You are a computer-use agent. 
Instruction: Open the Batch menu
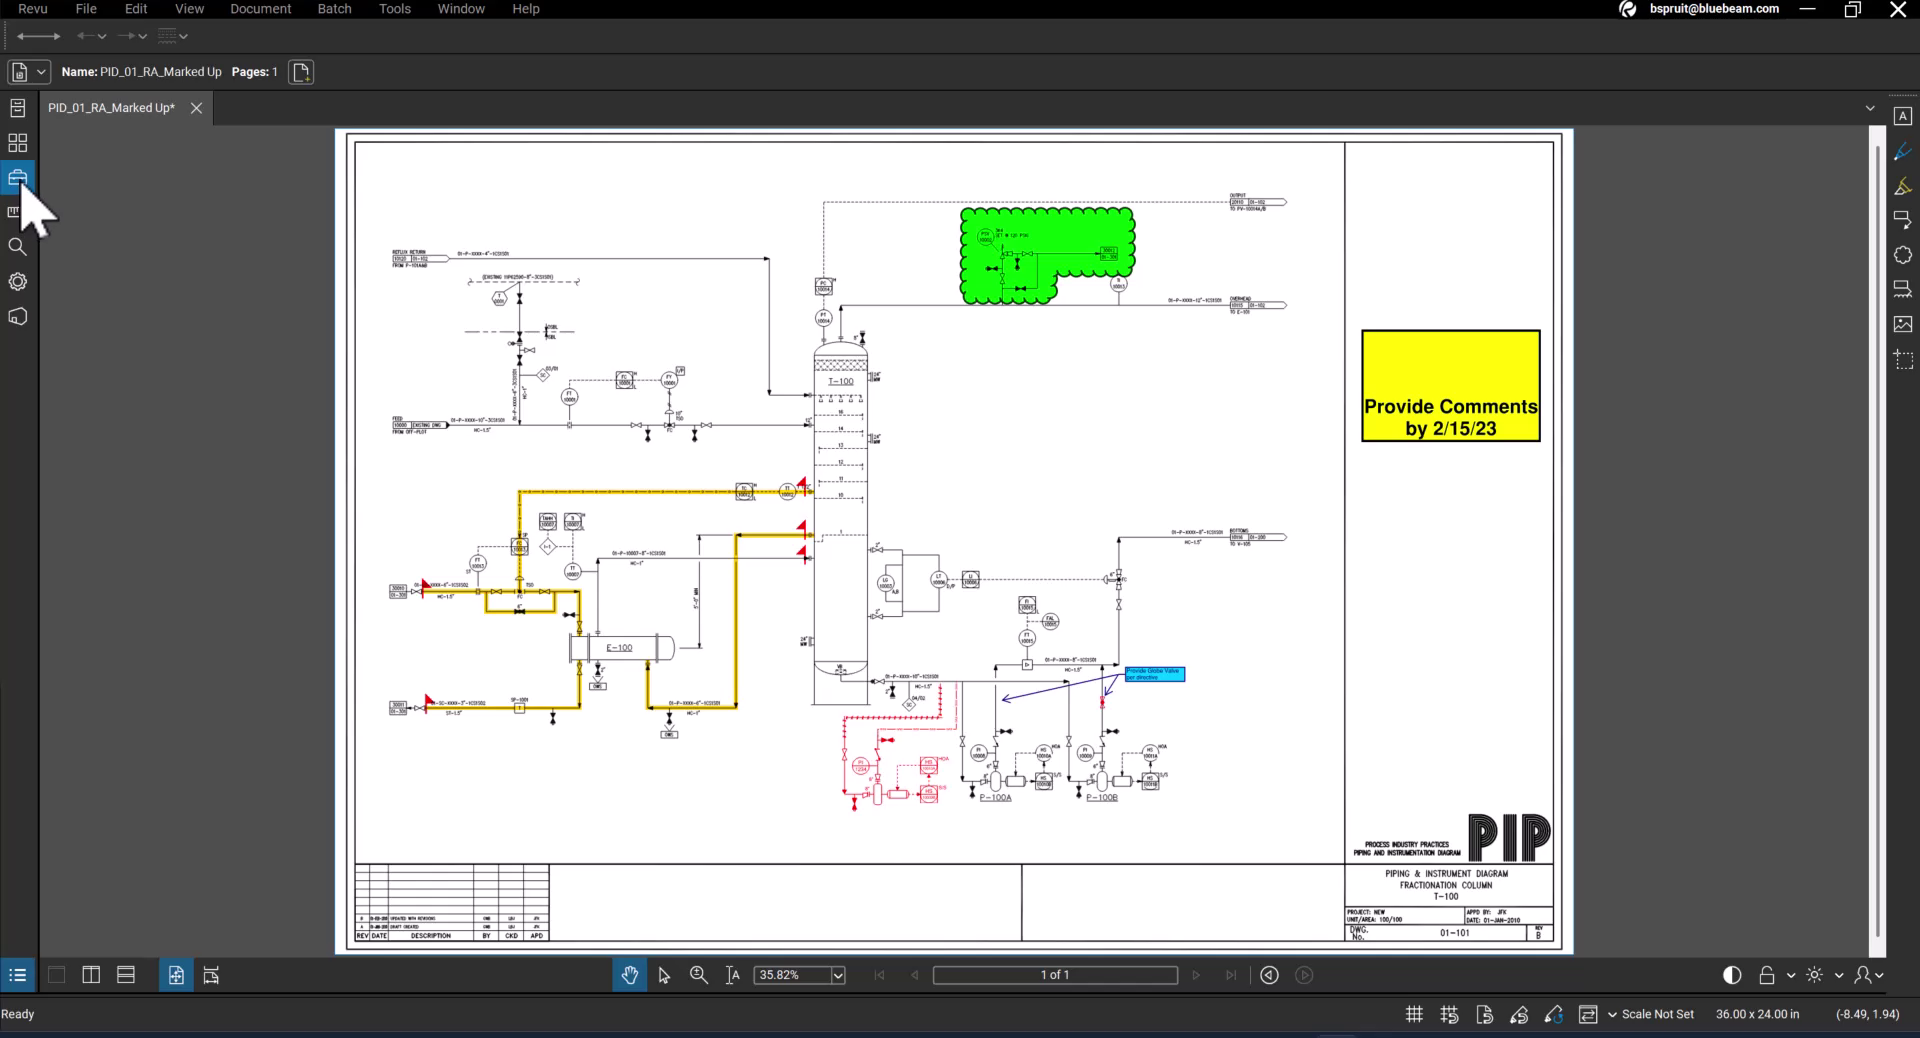pyautogui.click(x=333, y=8)
